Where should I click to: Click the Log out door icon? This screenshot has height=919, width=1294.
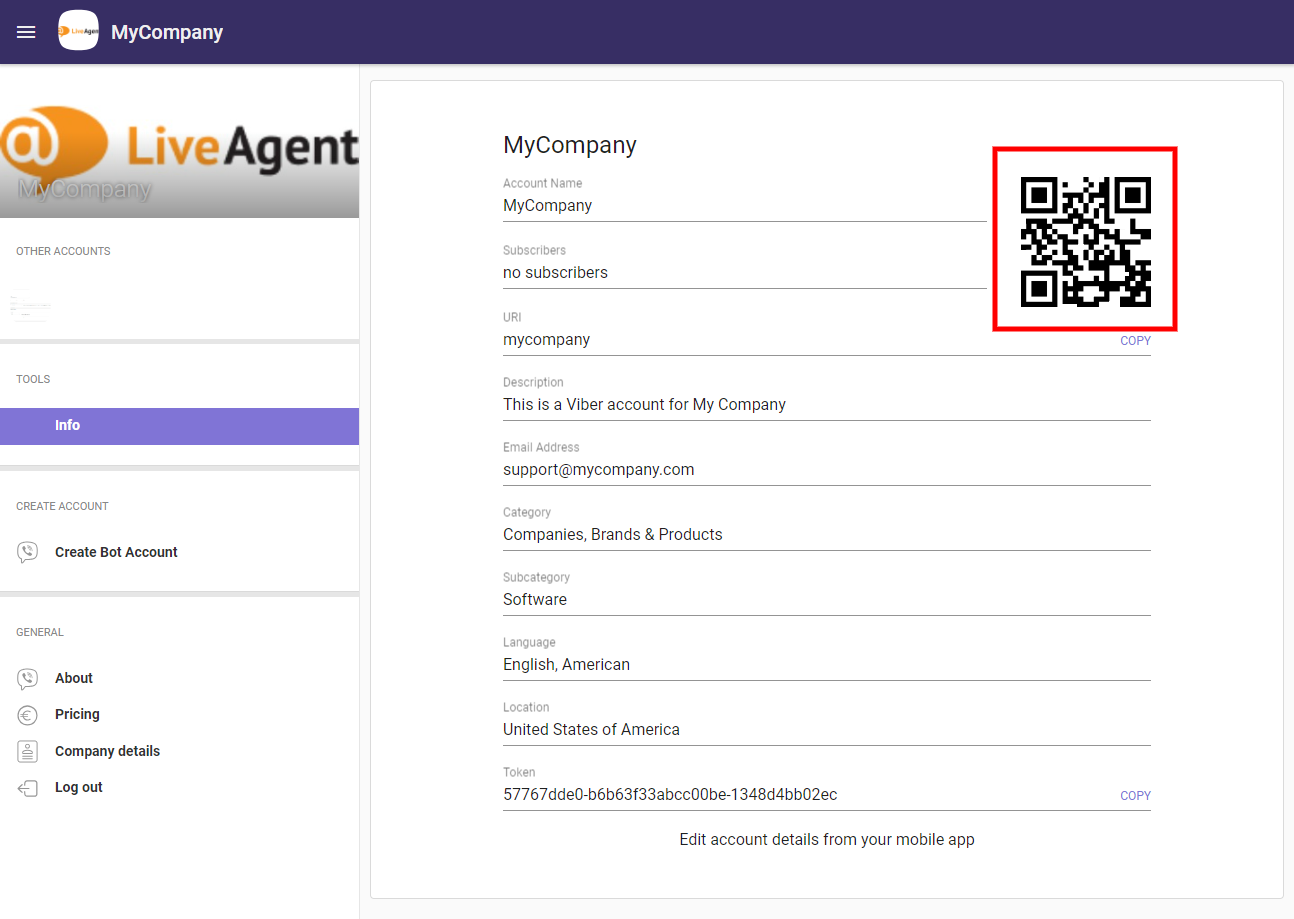pyautogui.click(x=28, y=787)
